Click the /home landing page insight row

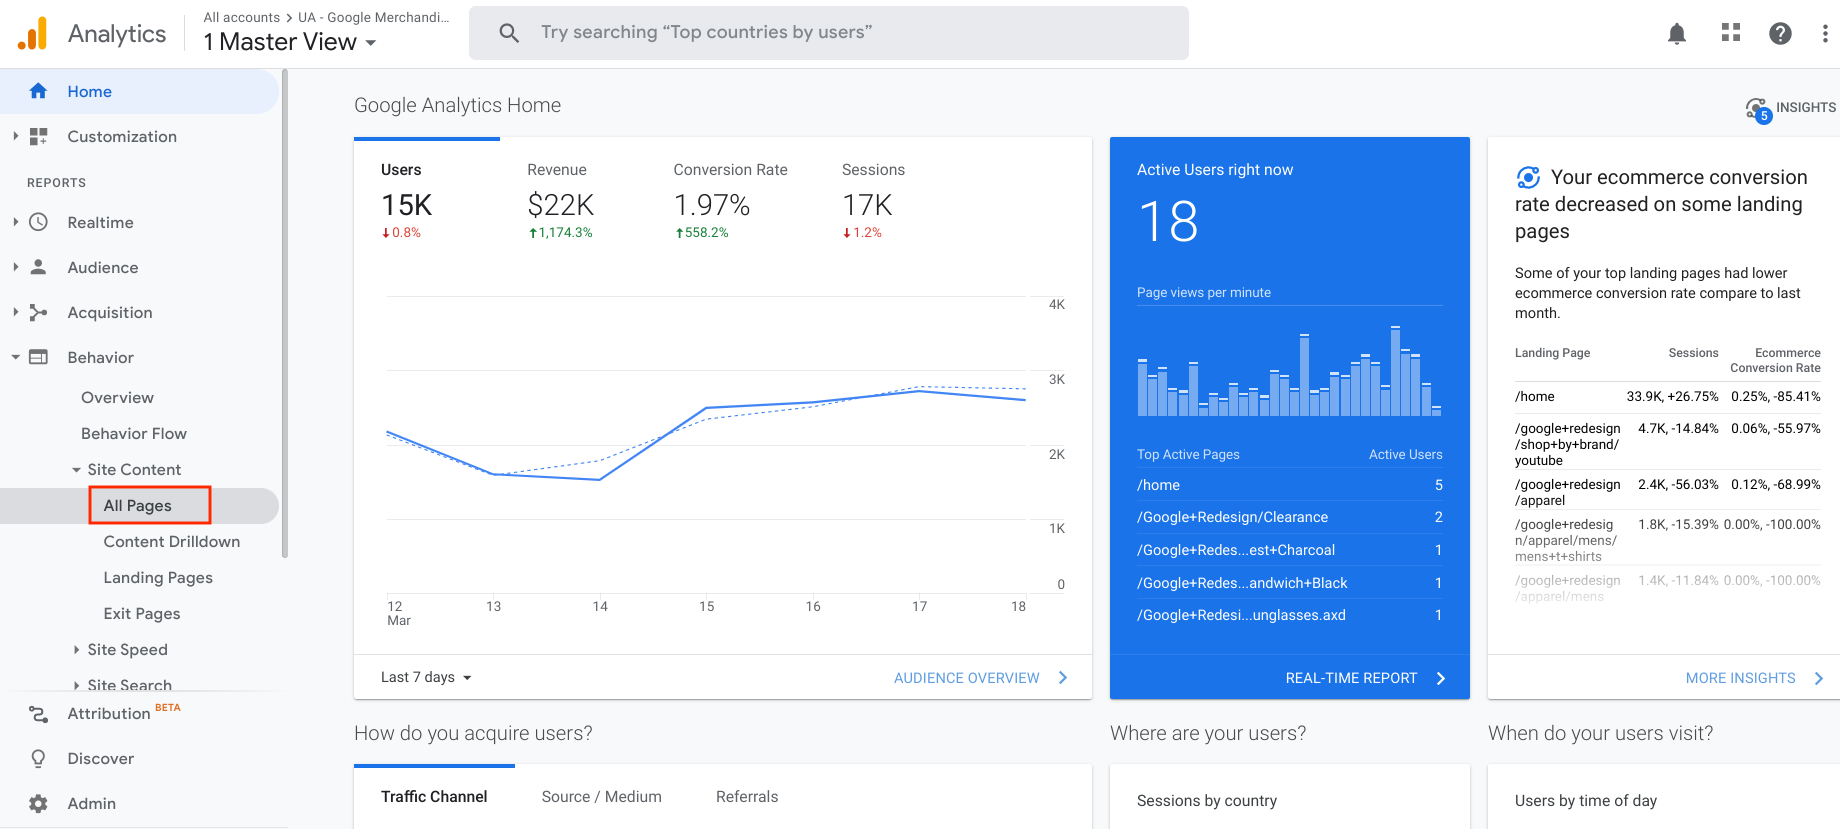[1667, 397]
